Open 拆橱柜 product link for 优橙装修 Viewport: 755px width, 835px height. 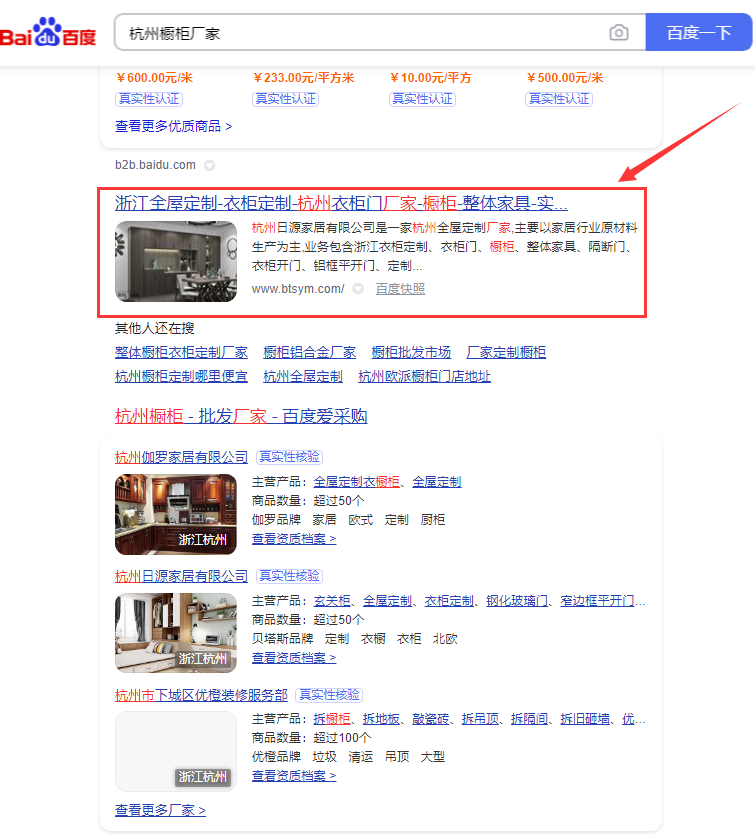(x=332, y=719)
